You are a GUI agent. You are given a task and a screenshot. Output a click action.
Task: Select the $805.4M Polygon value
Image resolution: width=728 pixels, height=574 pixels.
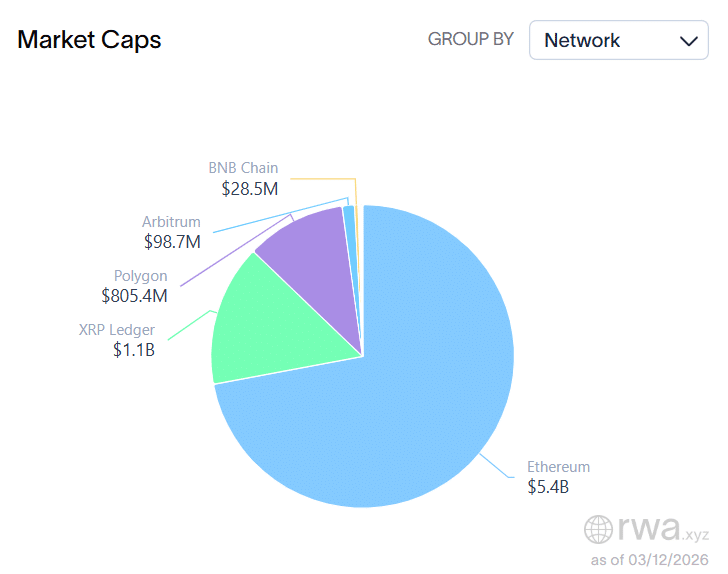134,296
